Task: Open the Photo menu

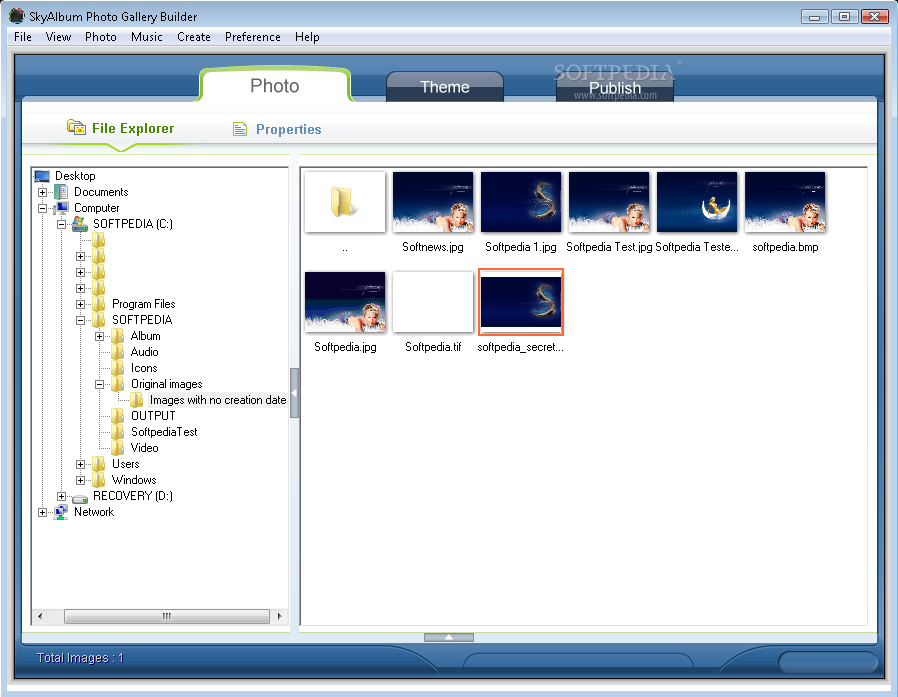Action: (101, 37)
